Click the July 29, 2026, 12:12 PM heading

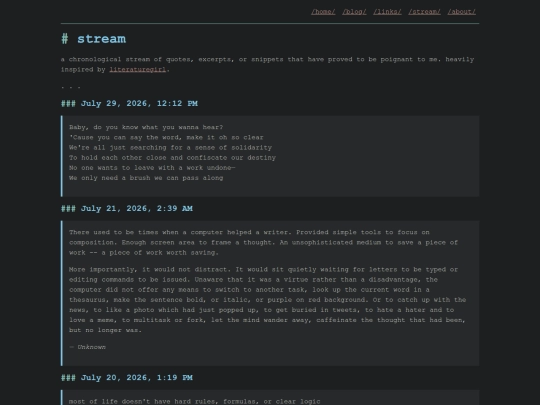pos(129,104)
